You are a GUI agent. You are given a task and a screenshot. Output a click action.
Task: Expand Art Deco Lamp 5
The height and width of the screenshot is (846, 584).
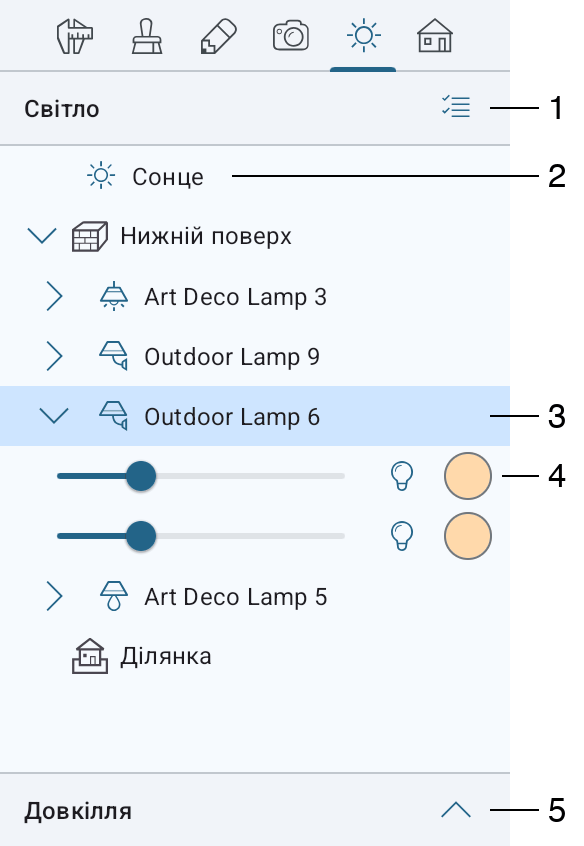tap(55, 596)
